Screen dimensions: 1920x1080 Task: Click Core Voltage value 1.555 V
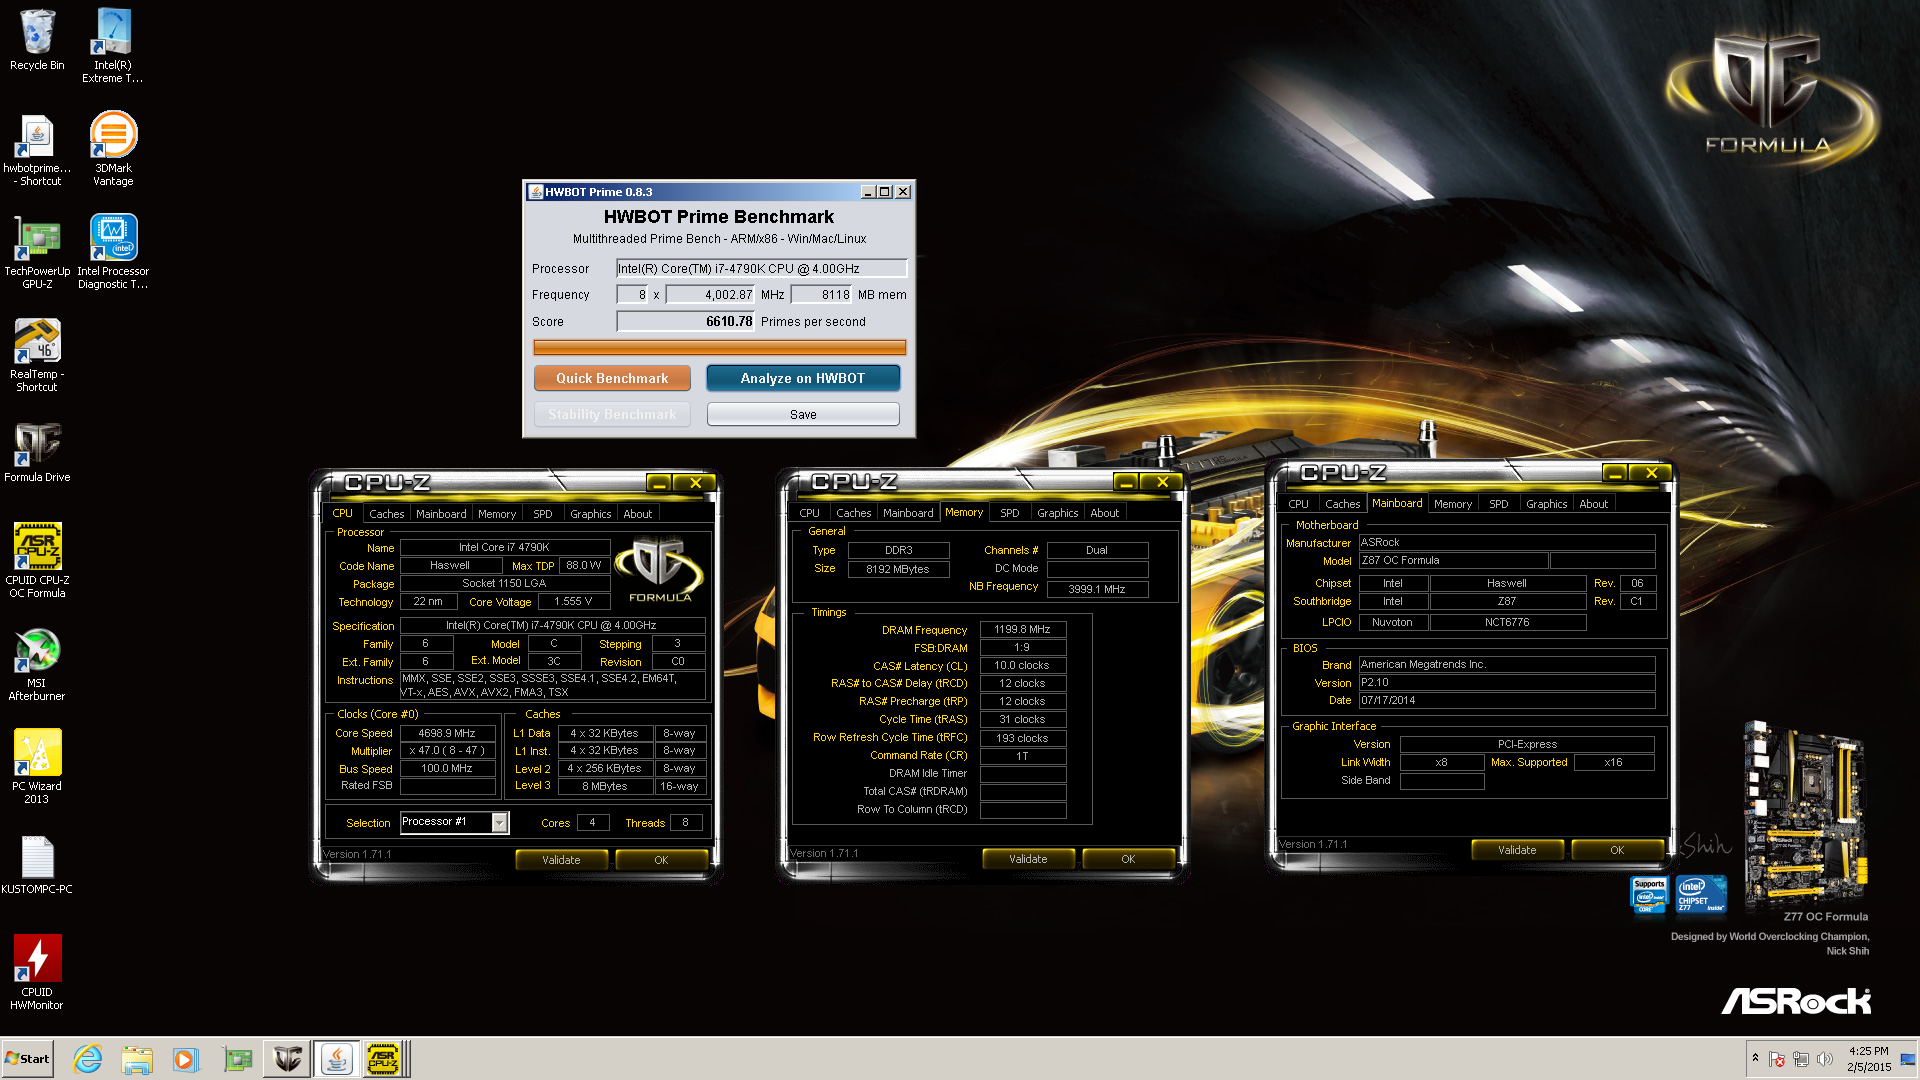coord(573,601)
